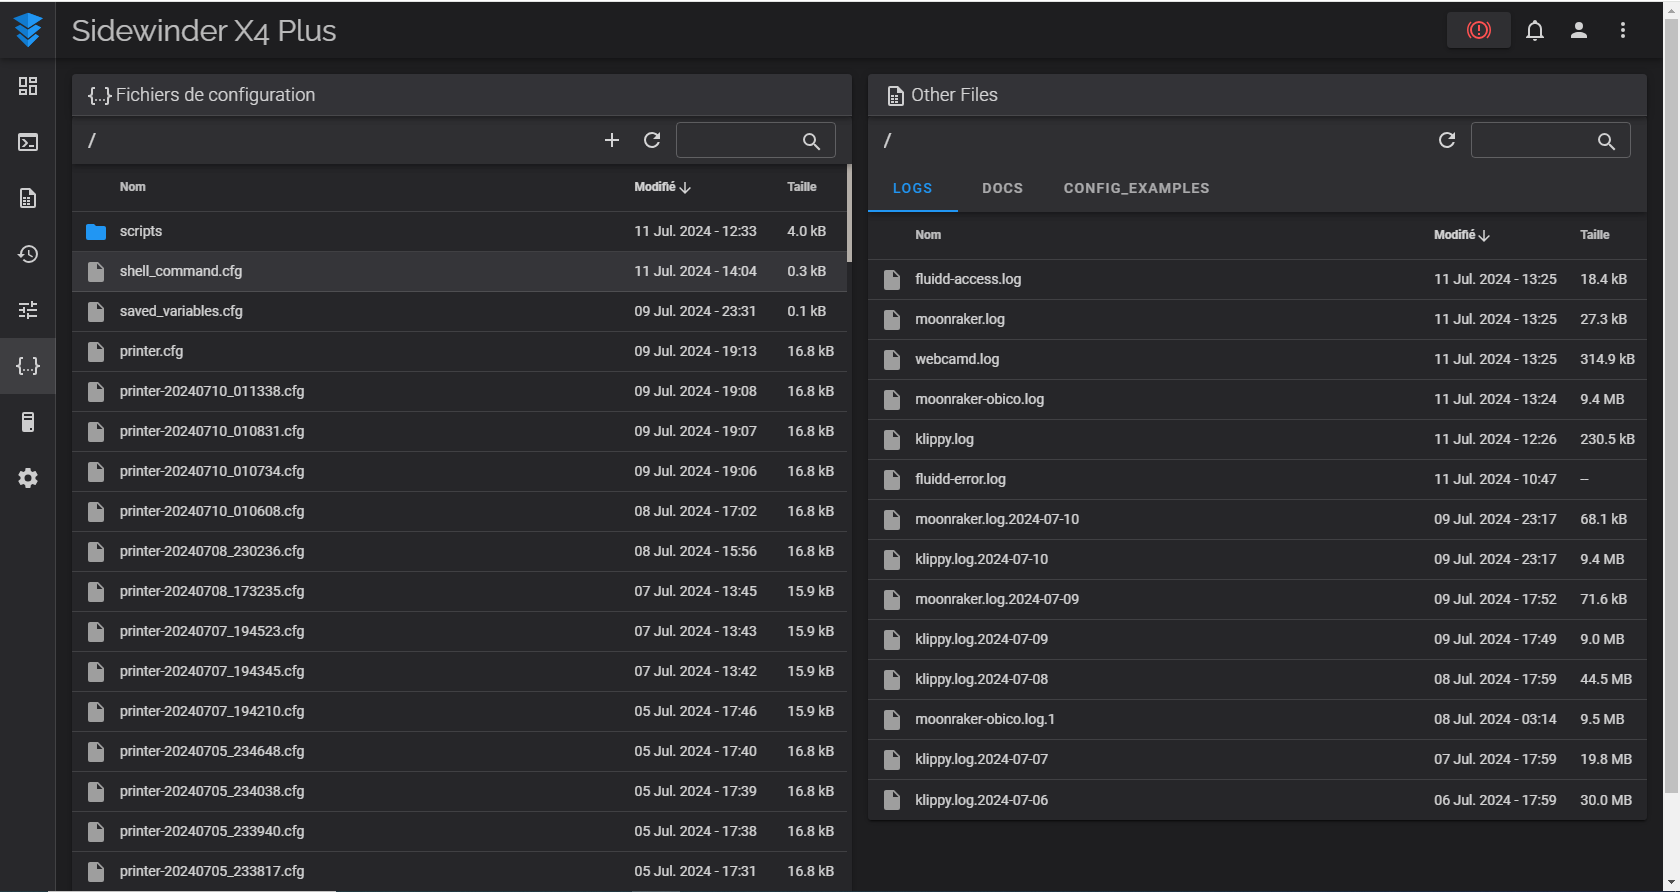Screen dimensions: 1680x892
Task: Select printer-20240705_234648.cfg
Action: click(459, 751)
